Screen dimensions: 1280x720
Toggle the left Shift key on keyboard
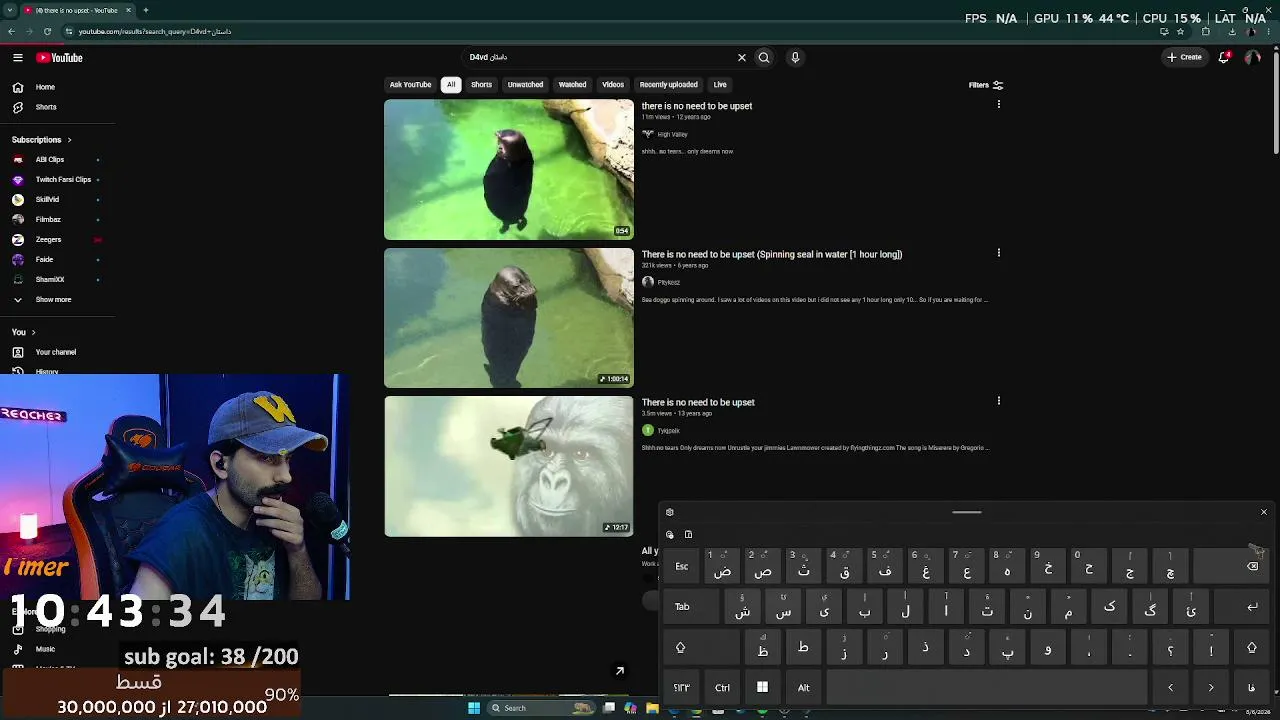point(700,647)
